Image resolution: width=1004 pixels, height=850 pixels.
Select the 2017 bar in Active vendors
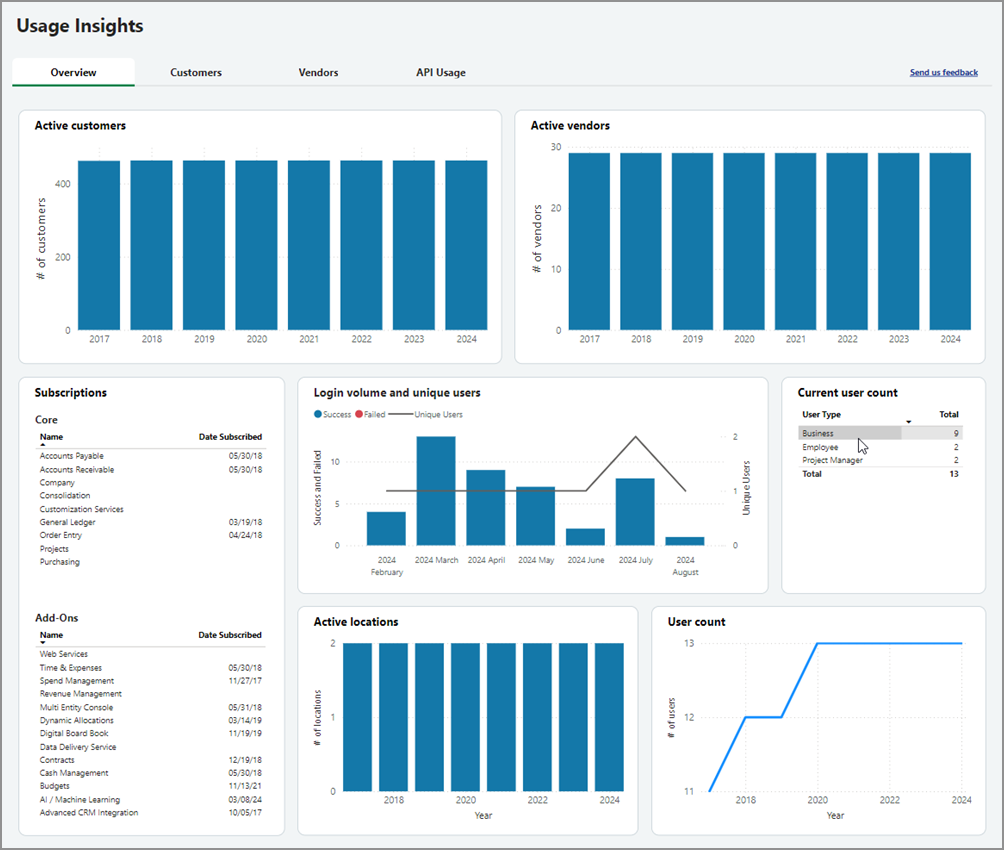589,241
